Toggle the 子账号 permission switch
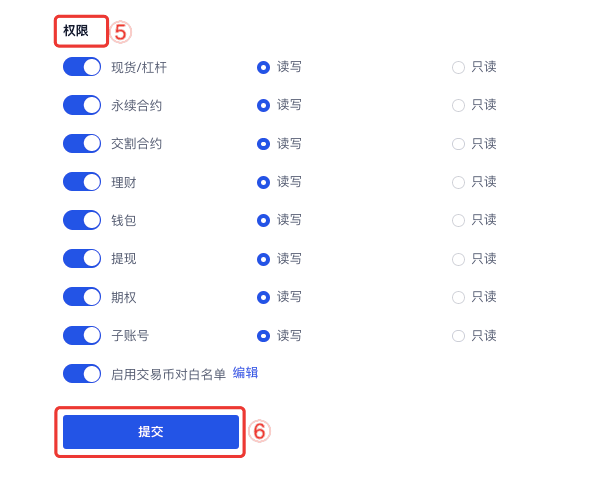 [x=82, y=335]
